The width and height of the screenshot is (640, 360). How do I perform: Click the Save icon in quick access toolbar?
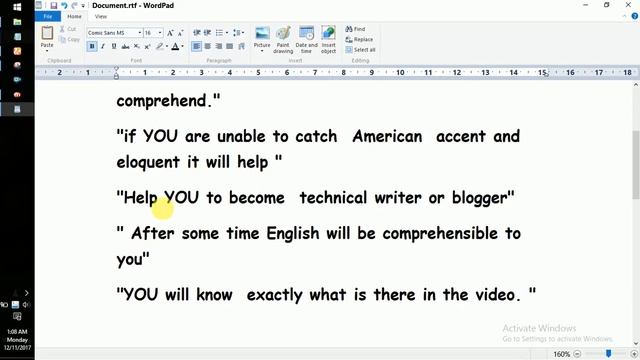53,6
